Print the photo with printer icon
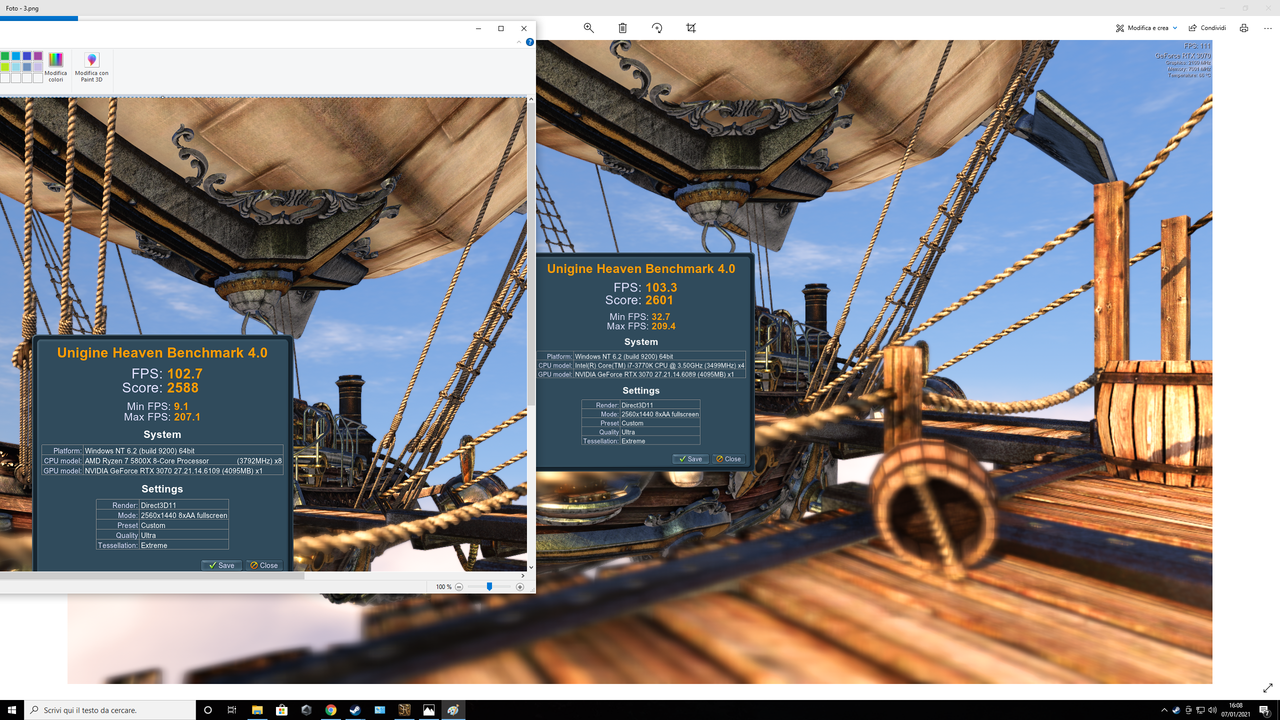Image resolution: width=1280 pixels, height=720 pixels. (x=1244, y=28)
